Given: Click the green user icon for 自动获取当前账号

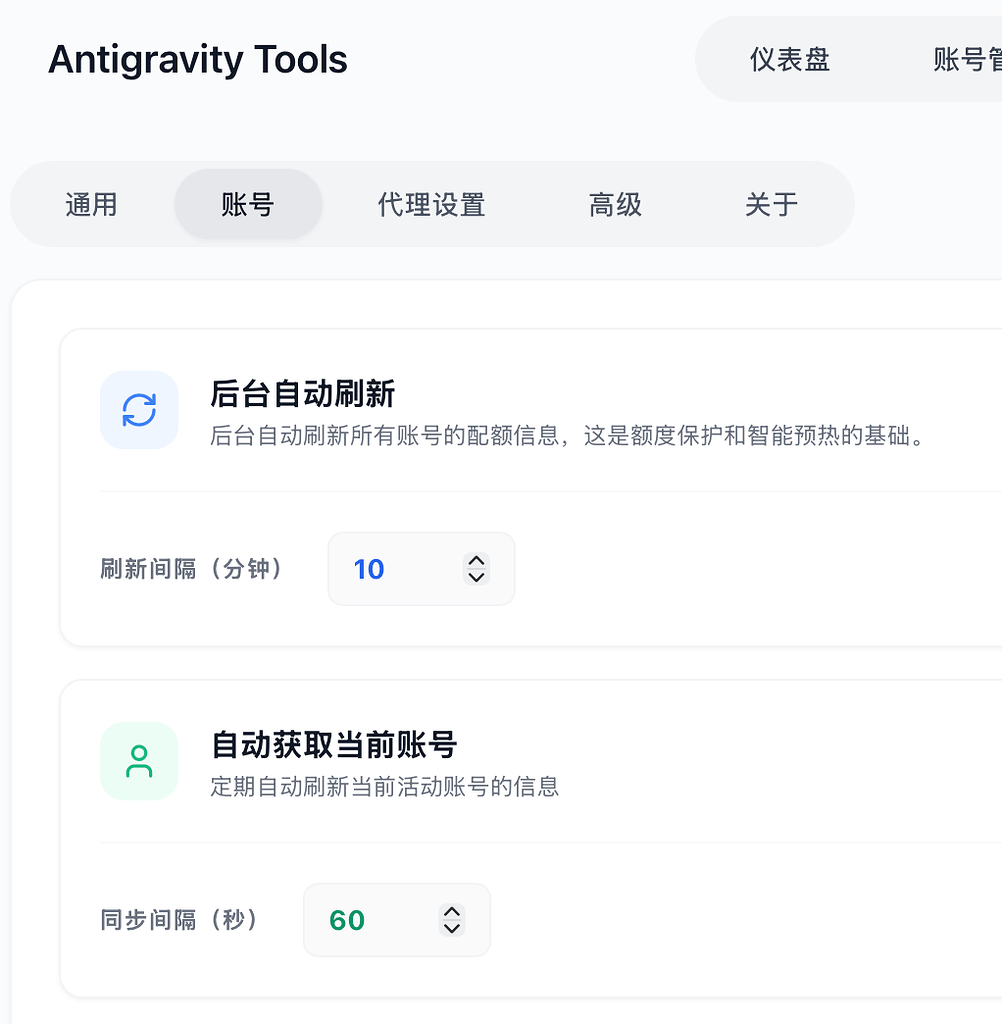Looking at the screenshot, I should pyautogui.click(x=139, y=761).
